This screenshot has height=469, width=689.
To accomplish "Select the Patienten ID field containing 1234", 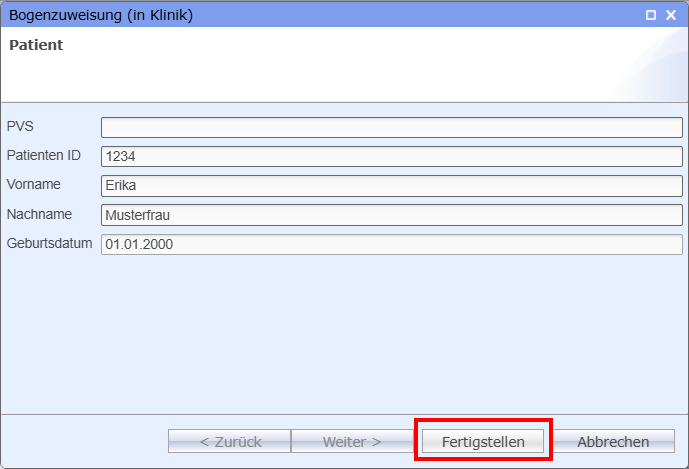I will (x=392, y=156).
